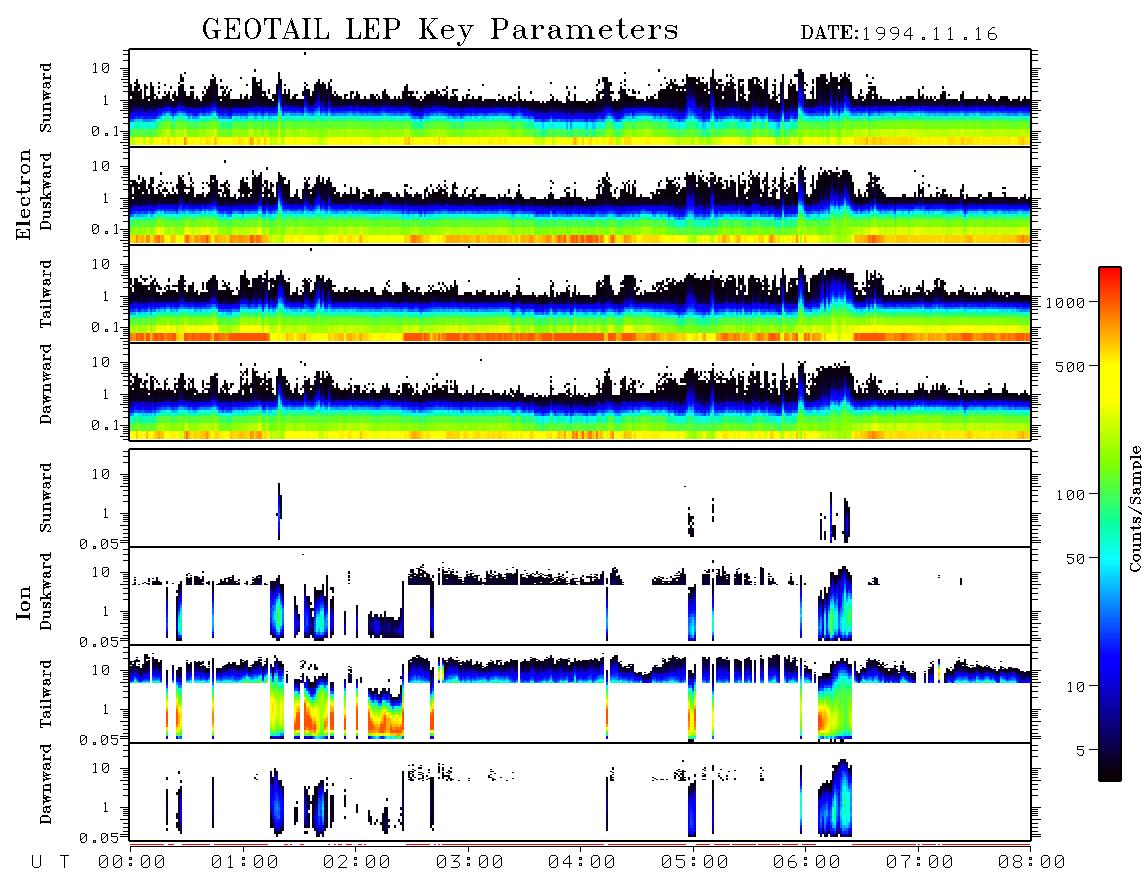Click the Electron "Dawnward" panel label

click(x=46, y=384)
